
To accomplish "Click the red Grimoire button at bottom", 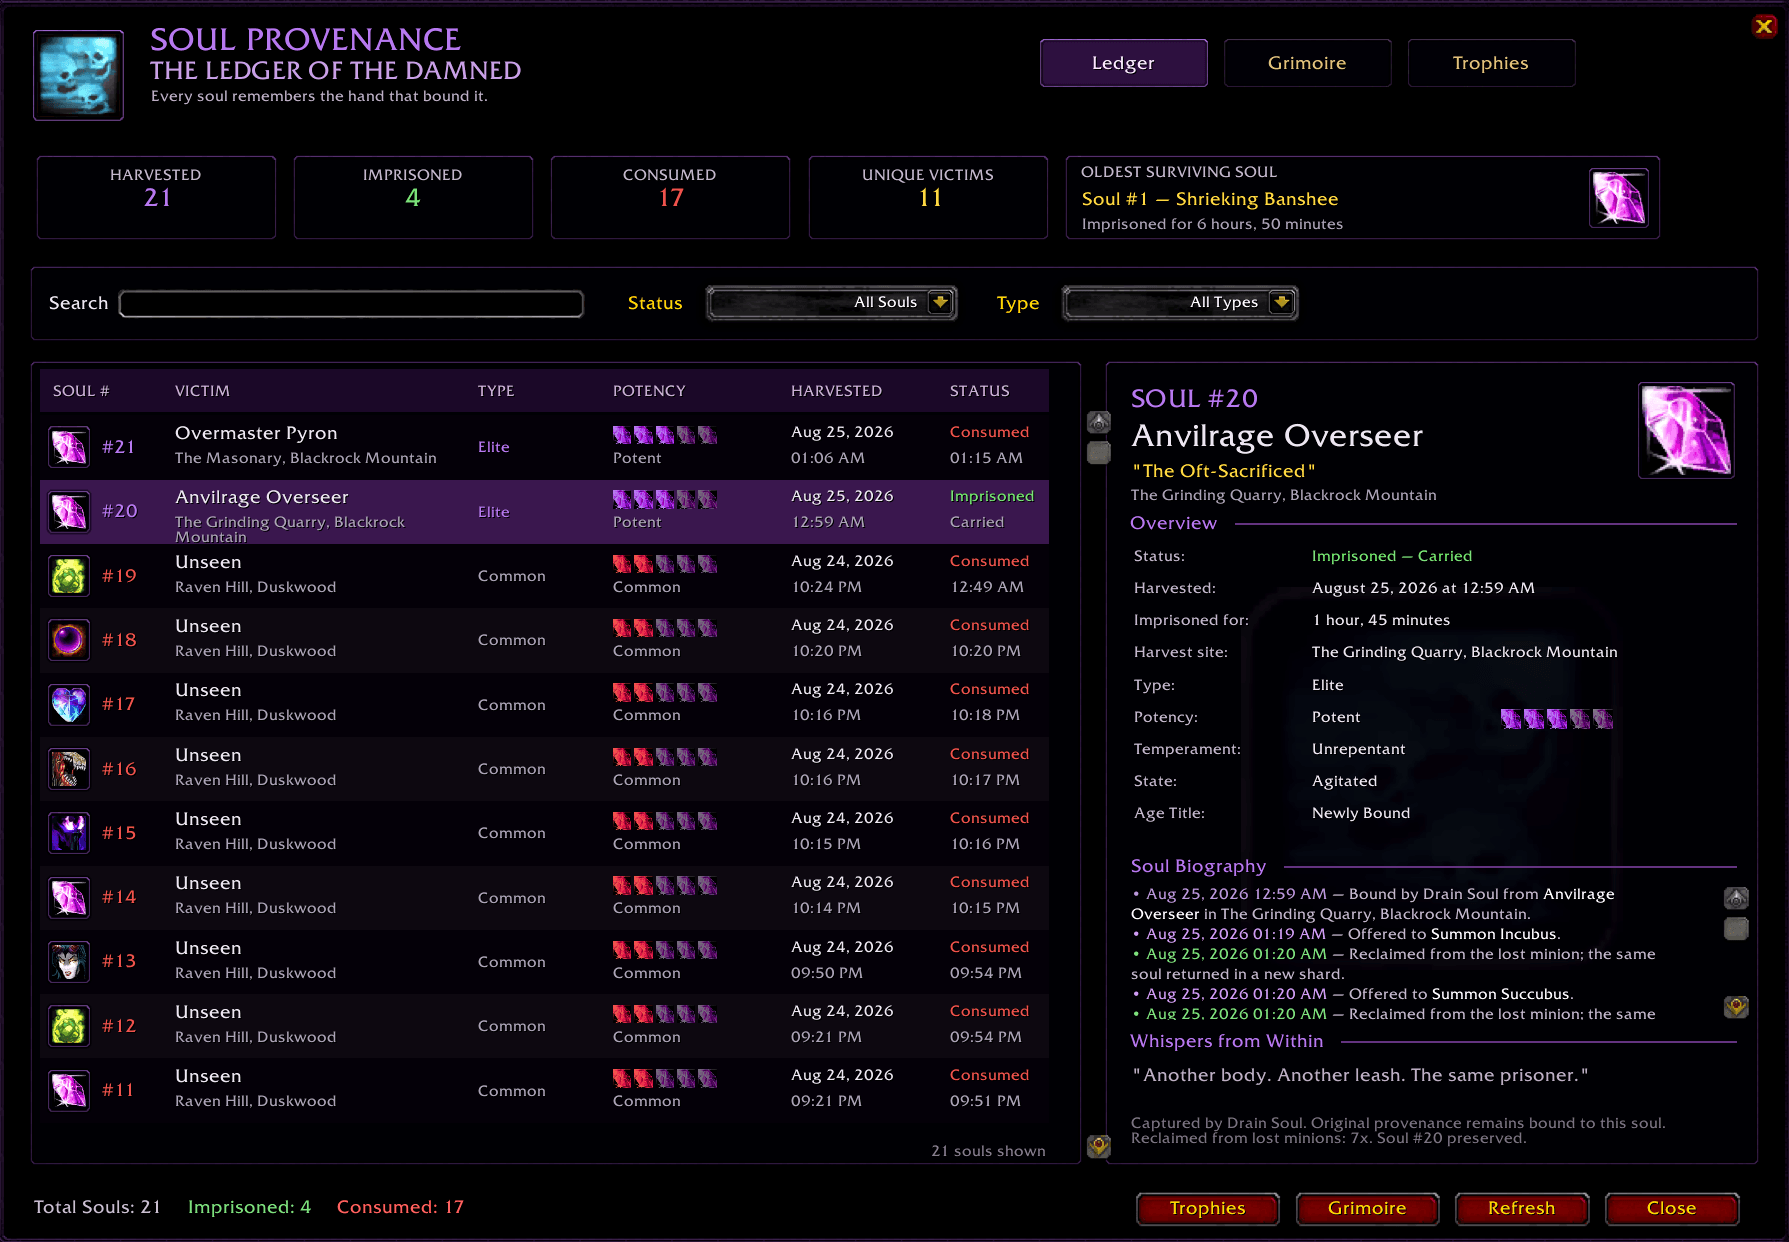I will (1367, 1208).
